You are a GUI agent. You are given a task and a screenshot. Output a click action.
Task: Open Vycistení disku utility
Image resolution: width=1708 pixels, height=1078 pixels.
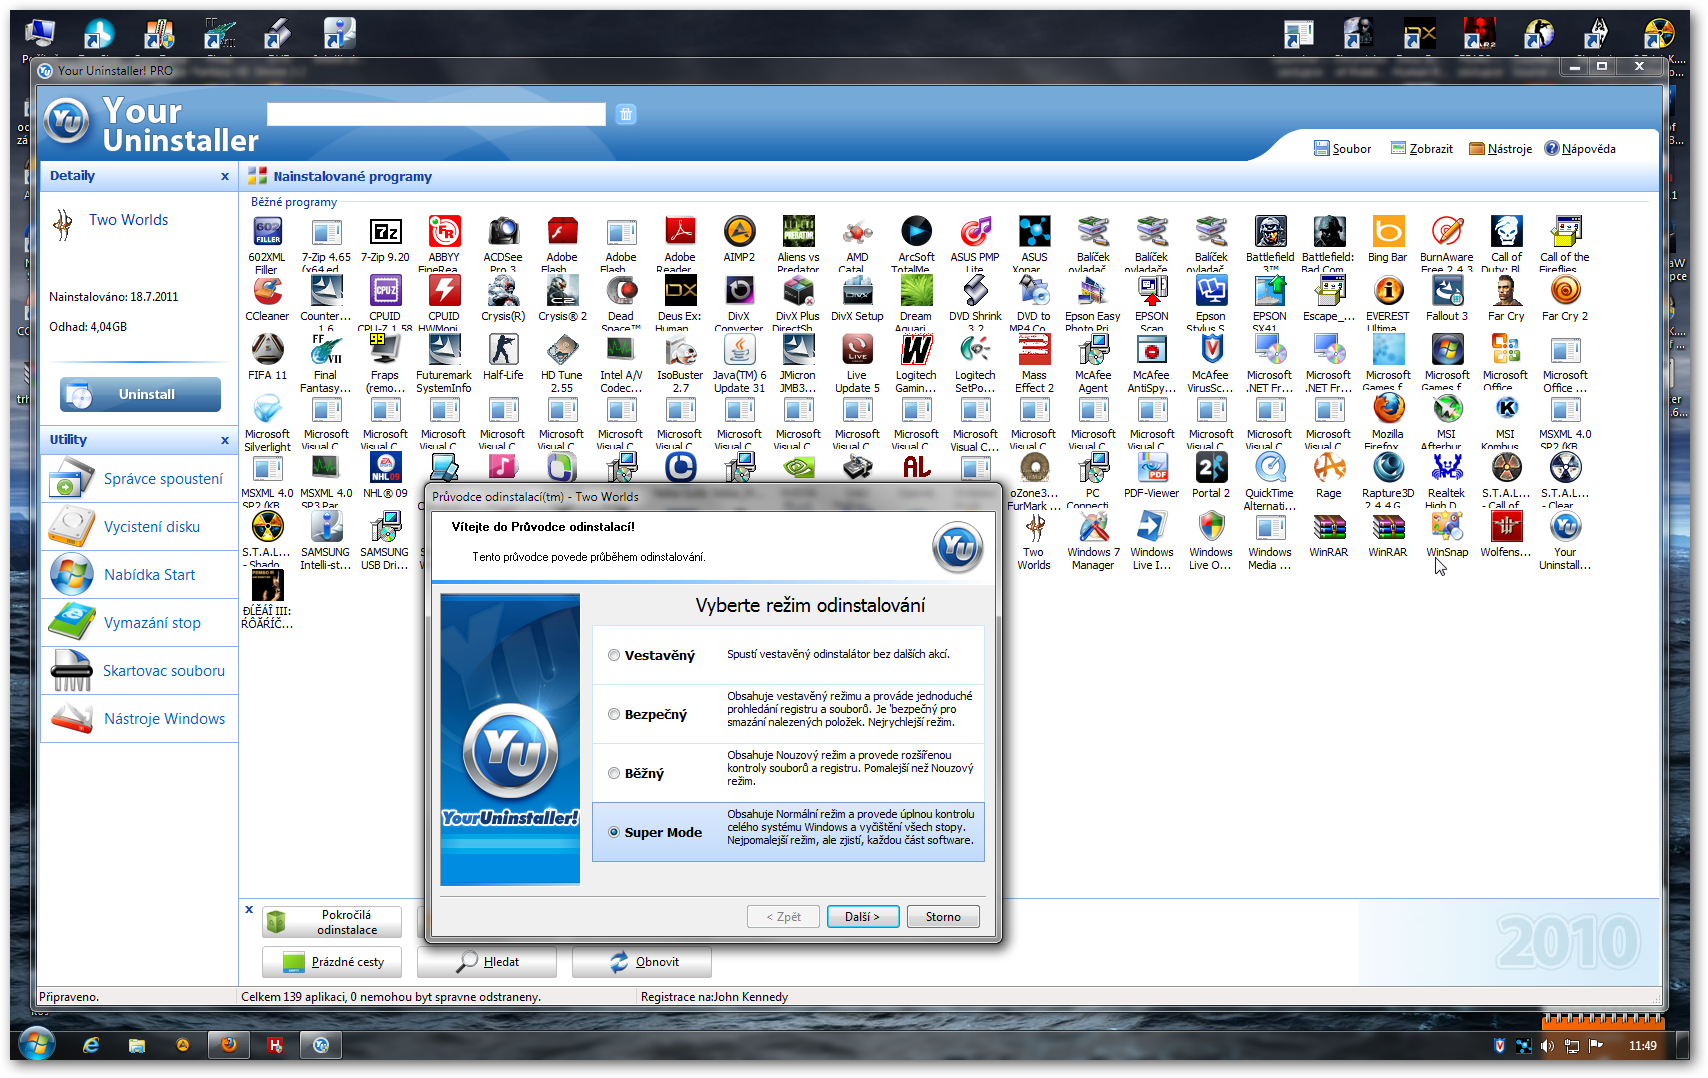click(140, 527)
